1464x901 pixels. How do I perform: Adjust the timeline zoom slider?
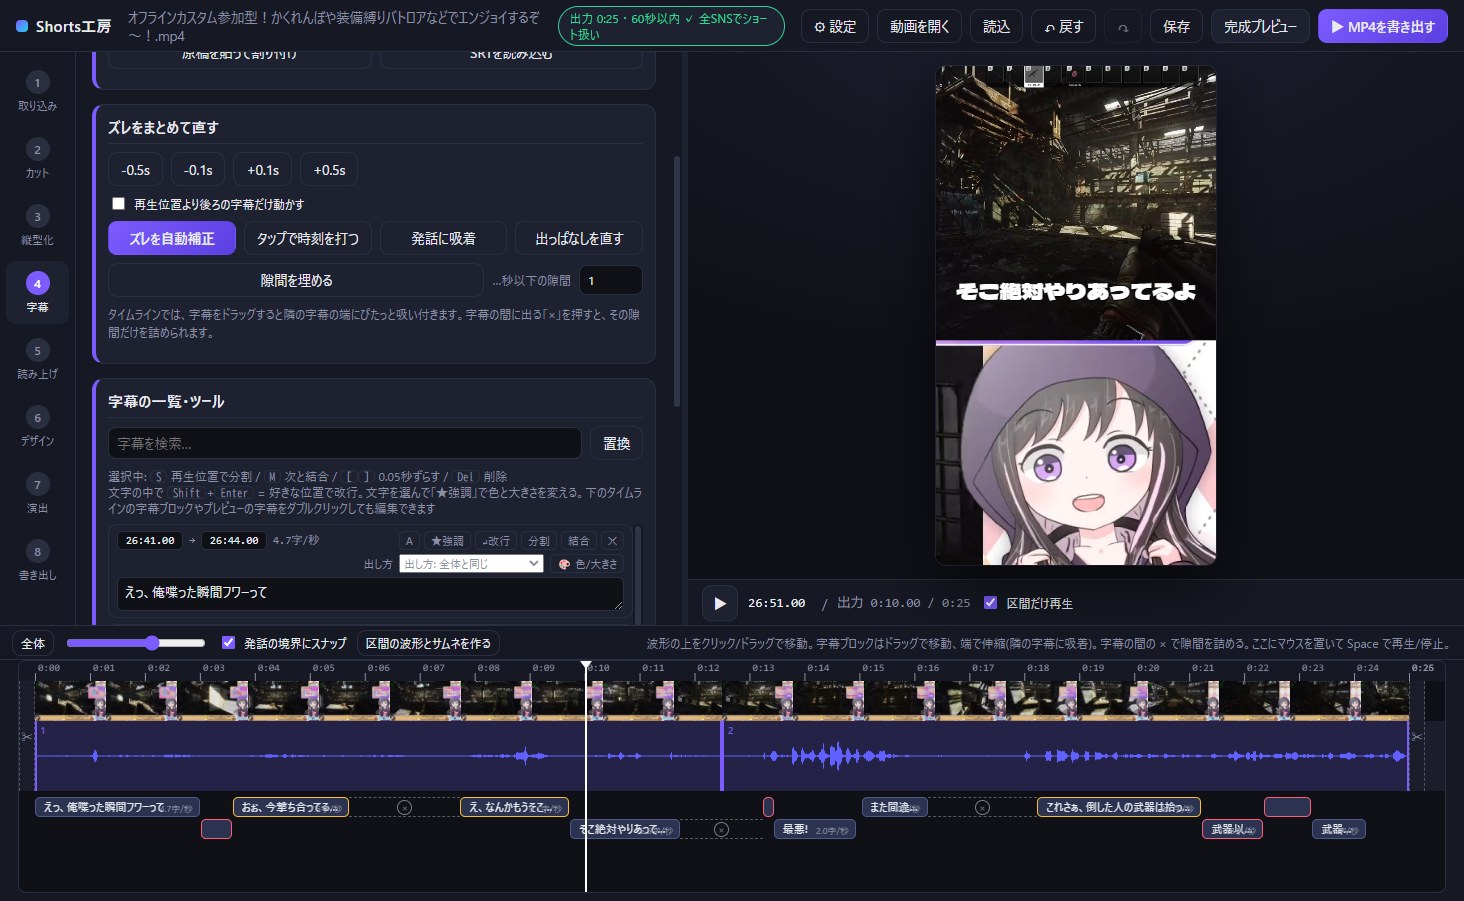tap(136, 643)
